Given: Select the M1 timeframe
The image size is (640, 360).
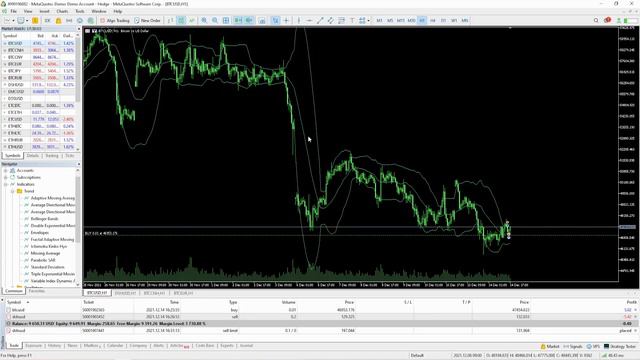Looking at the screenshot, I should click(379, 20).
